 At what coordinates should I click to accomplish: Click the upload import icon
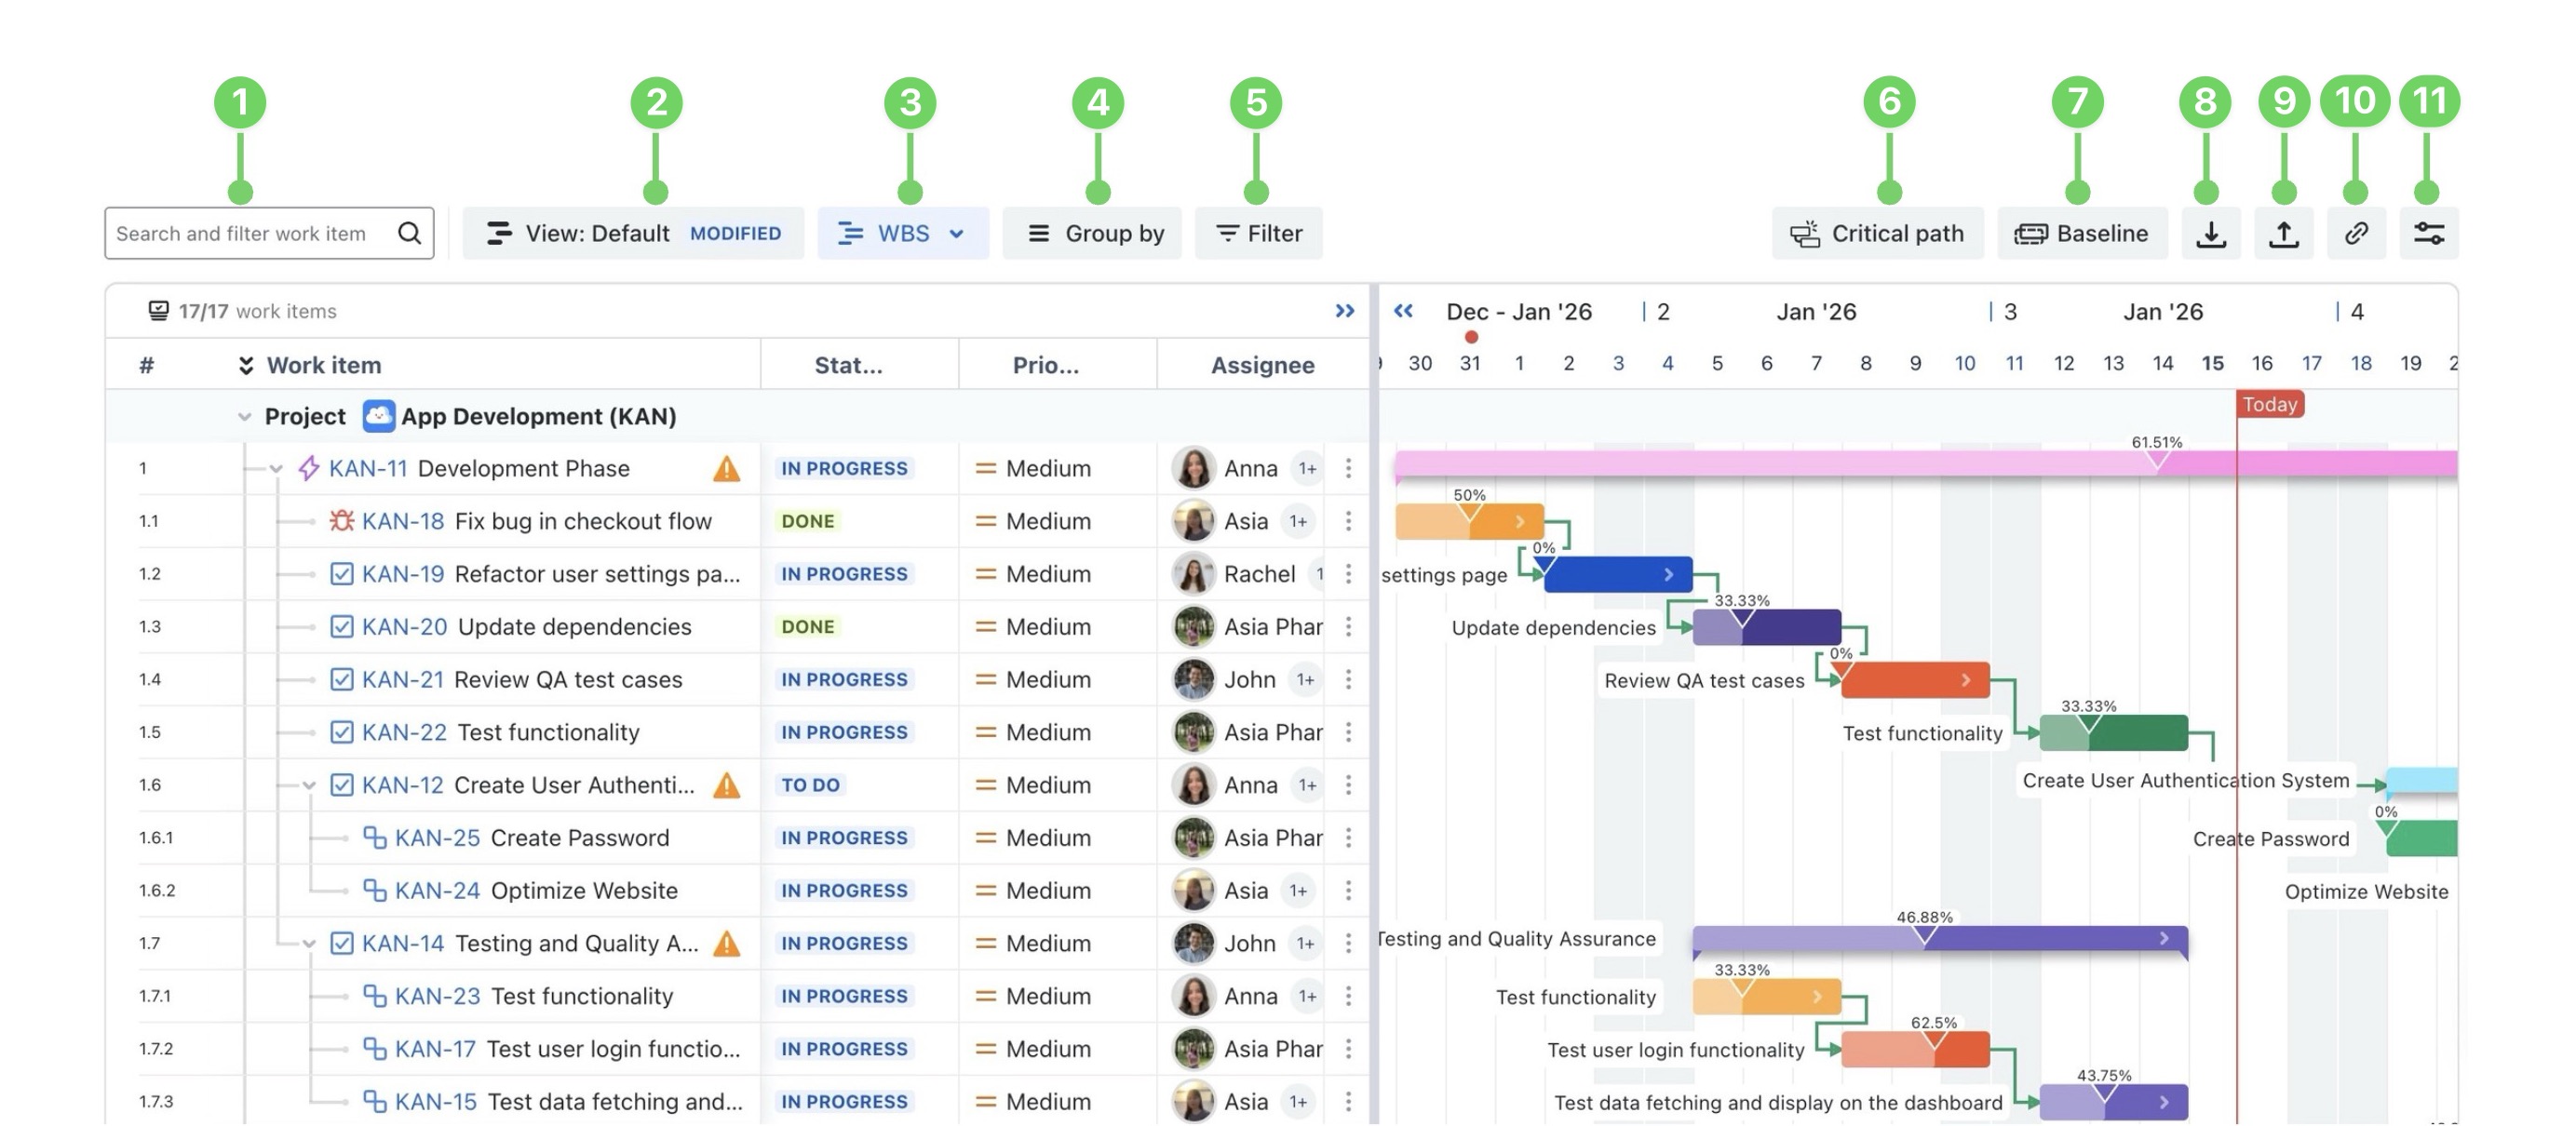[x=2283, y=234]
